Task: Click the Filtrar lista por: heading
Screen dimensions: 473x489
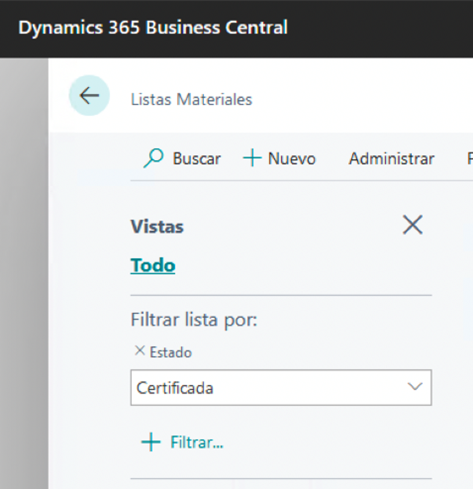Action: (194, 320)
